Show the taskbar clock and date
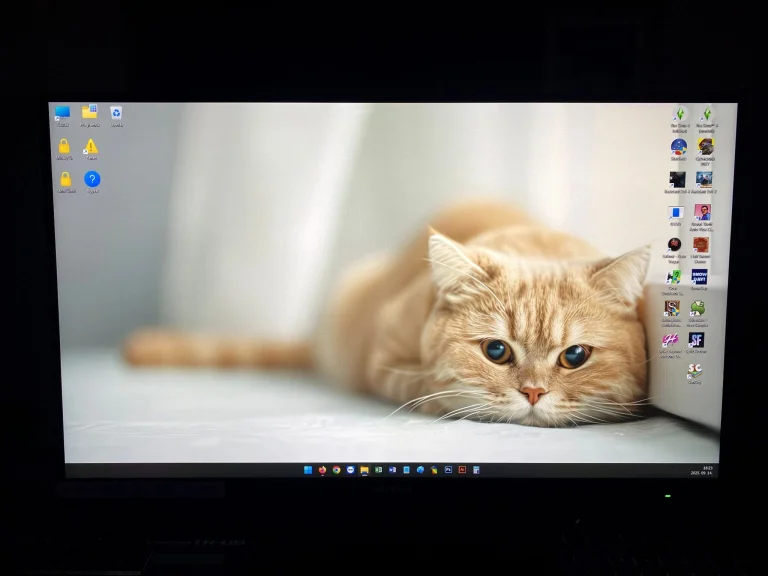Image resolution: width=768 pixels, height=576 pixels. pos(702,471)
